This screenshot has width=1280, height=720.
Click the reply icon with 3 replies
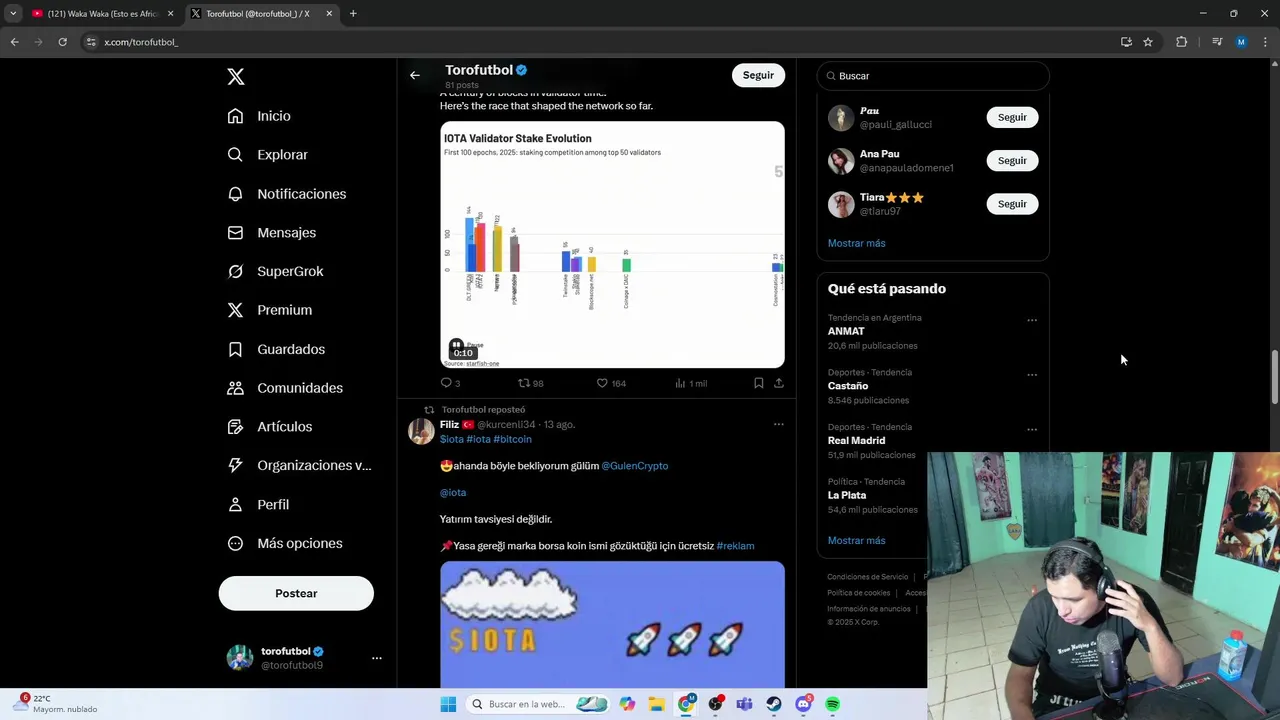click(446, 383)
